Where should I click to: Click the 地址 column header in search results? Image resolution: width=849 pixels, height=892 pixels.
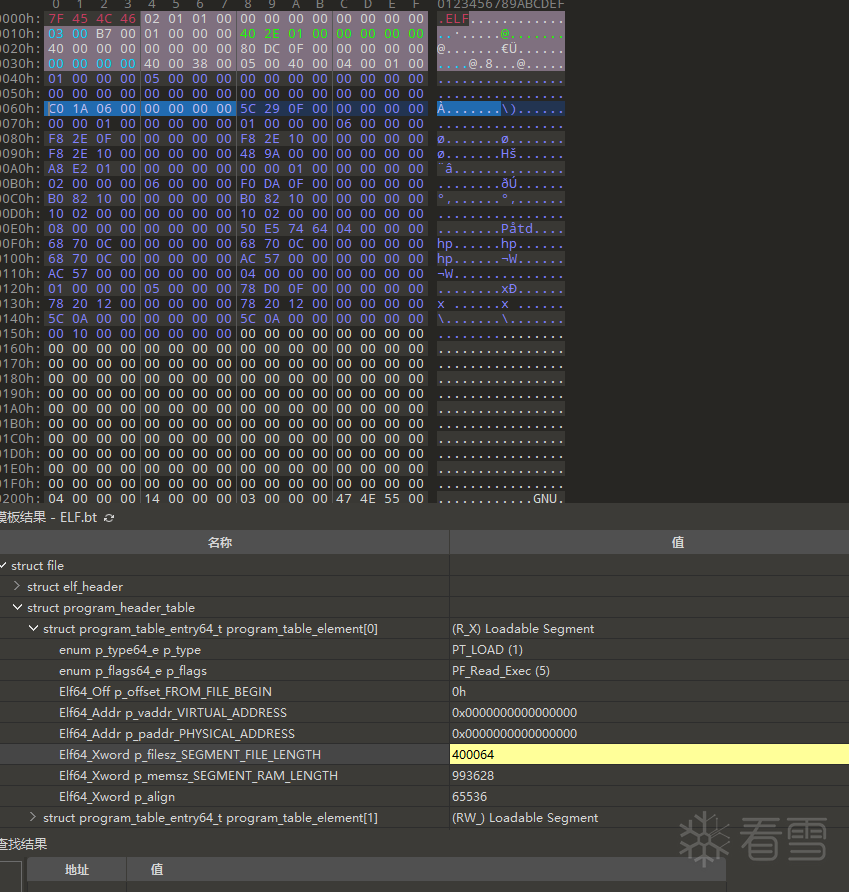77,869
